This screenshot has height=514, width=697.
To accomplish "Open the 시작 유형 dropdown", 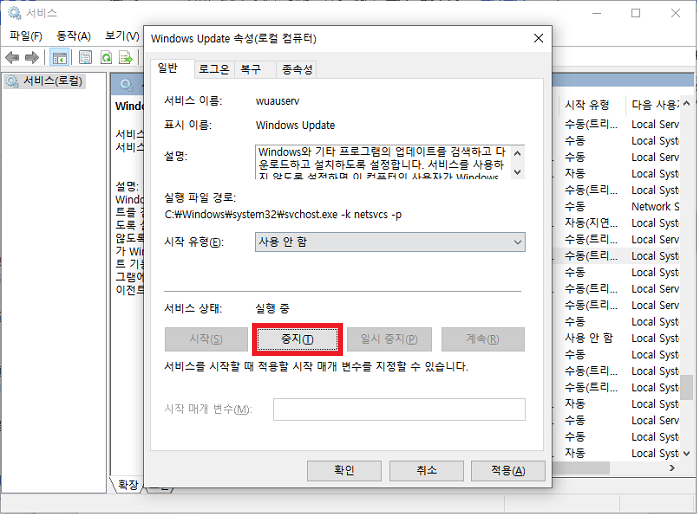I will tap(390, 242).
